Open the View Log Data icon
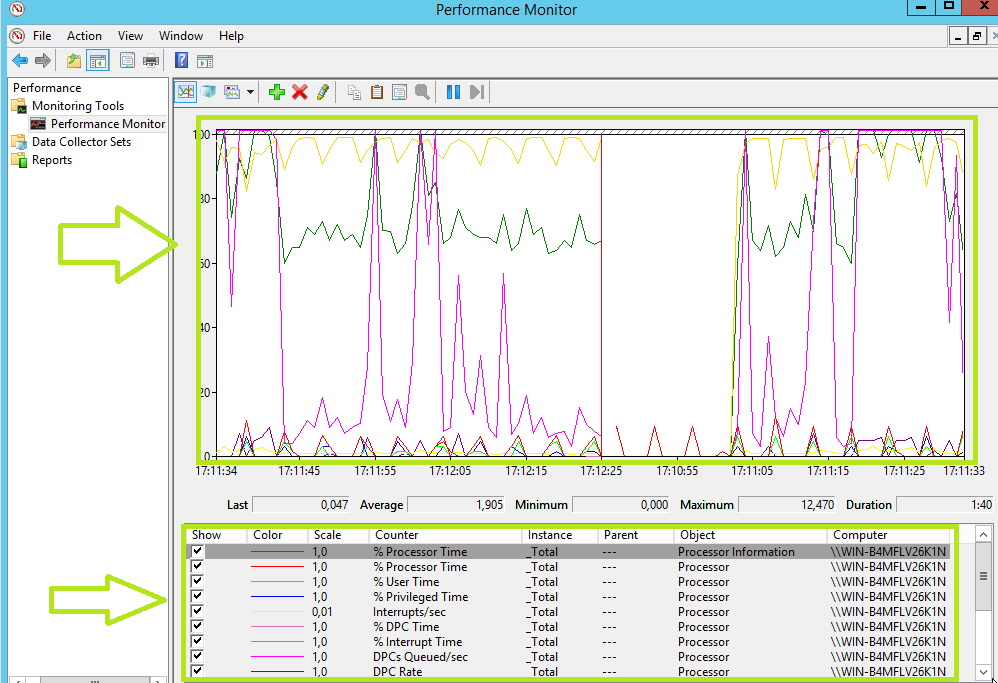Viewport: 998px width, 683px height. click(x=210, y=91)
